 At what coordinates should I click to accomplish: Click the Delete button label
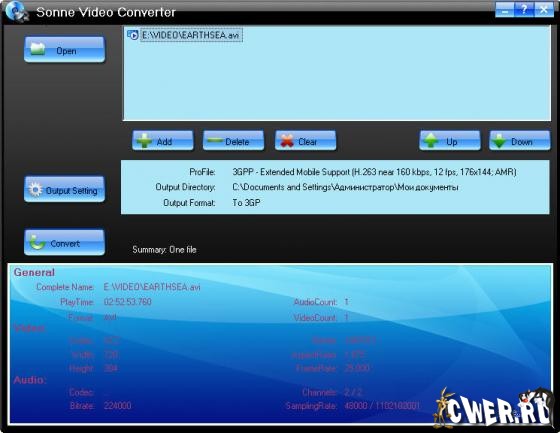pyautogui.click(x=237, y=142)
